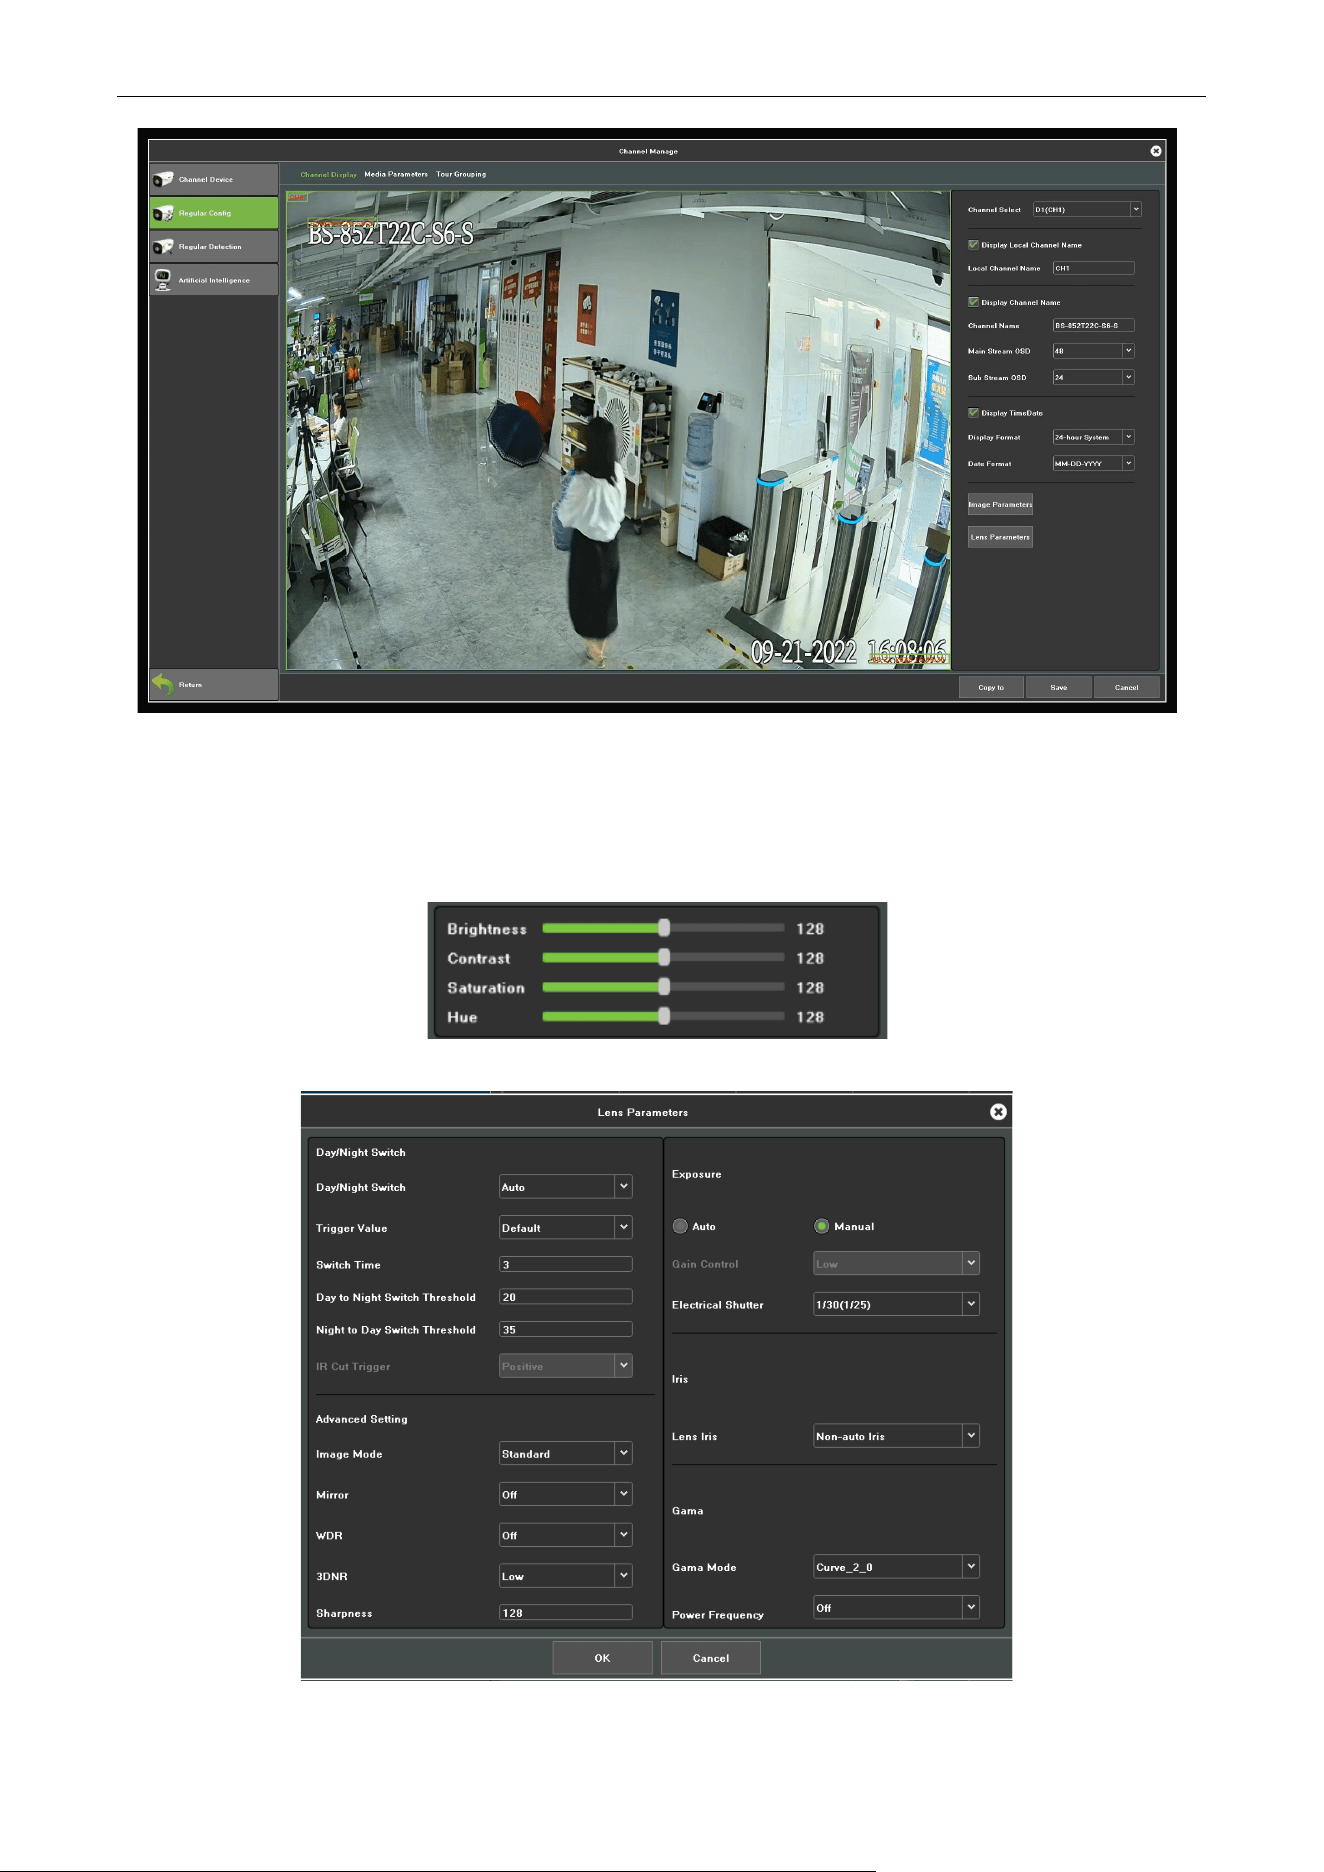Click the Channel Name input field
This screenshot has height=1872, width=1324.
click(x=1094, y=325)
